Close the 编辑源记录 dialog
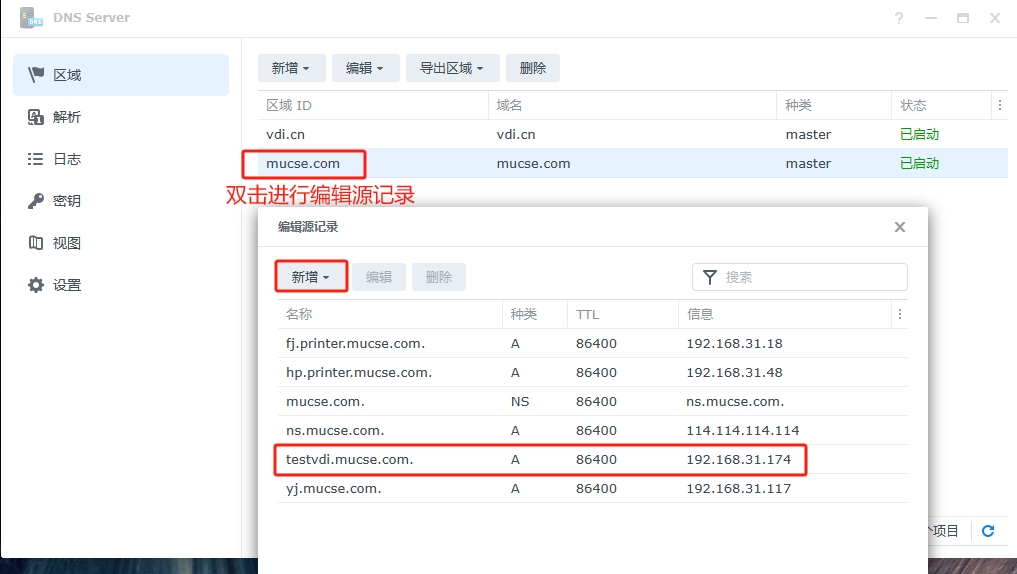 pyautogui.click(x=899, y=227)
